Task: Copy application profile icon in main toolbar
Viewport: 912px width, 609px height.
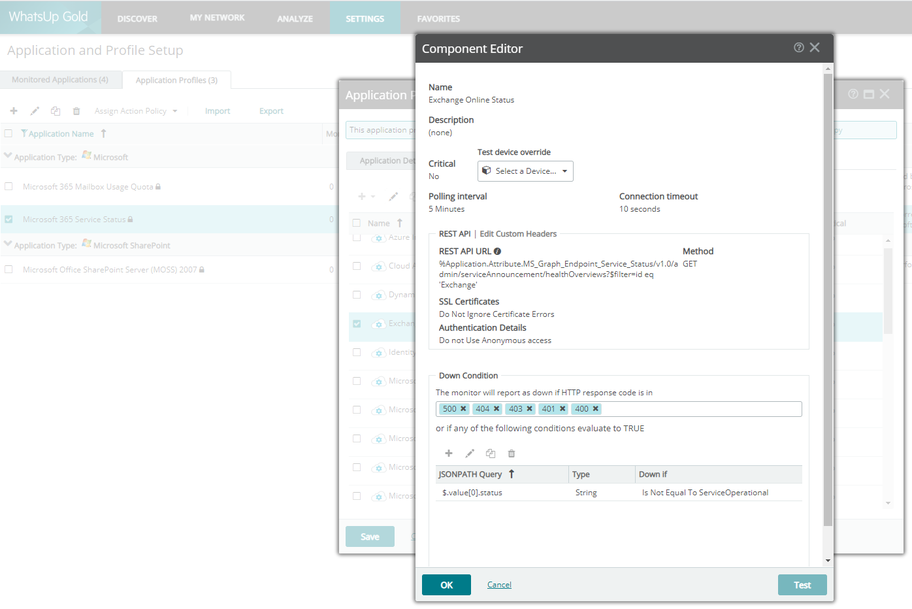Action: click(x=55, y=111)
